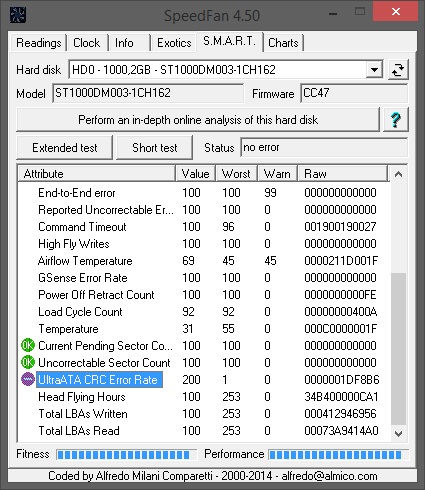Screen dimensions: 425x490
Task: Open the Info tab
Action: [x=129, y=43]
